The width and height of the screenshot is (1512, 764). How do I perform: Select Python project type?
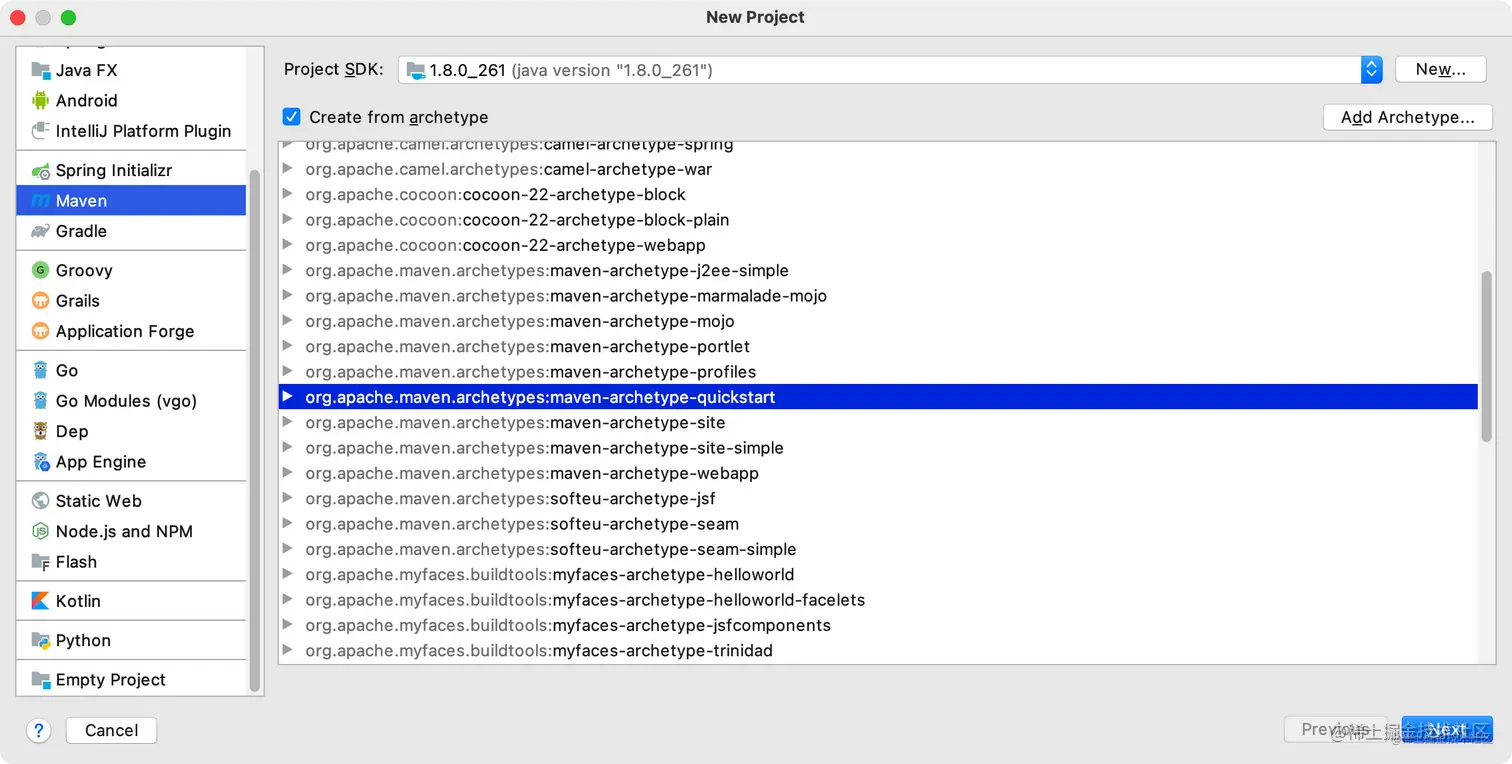(131, 640)
